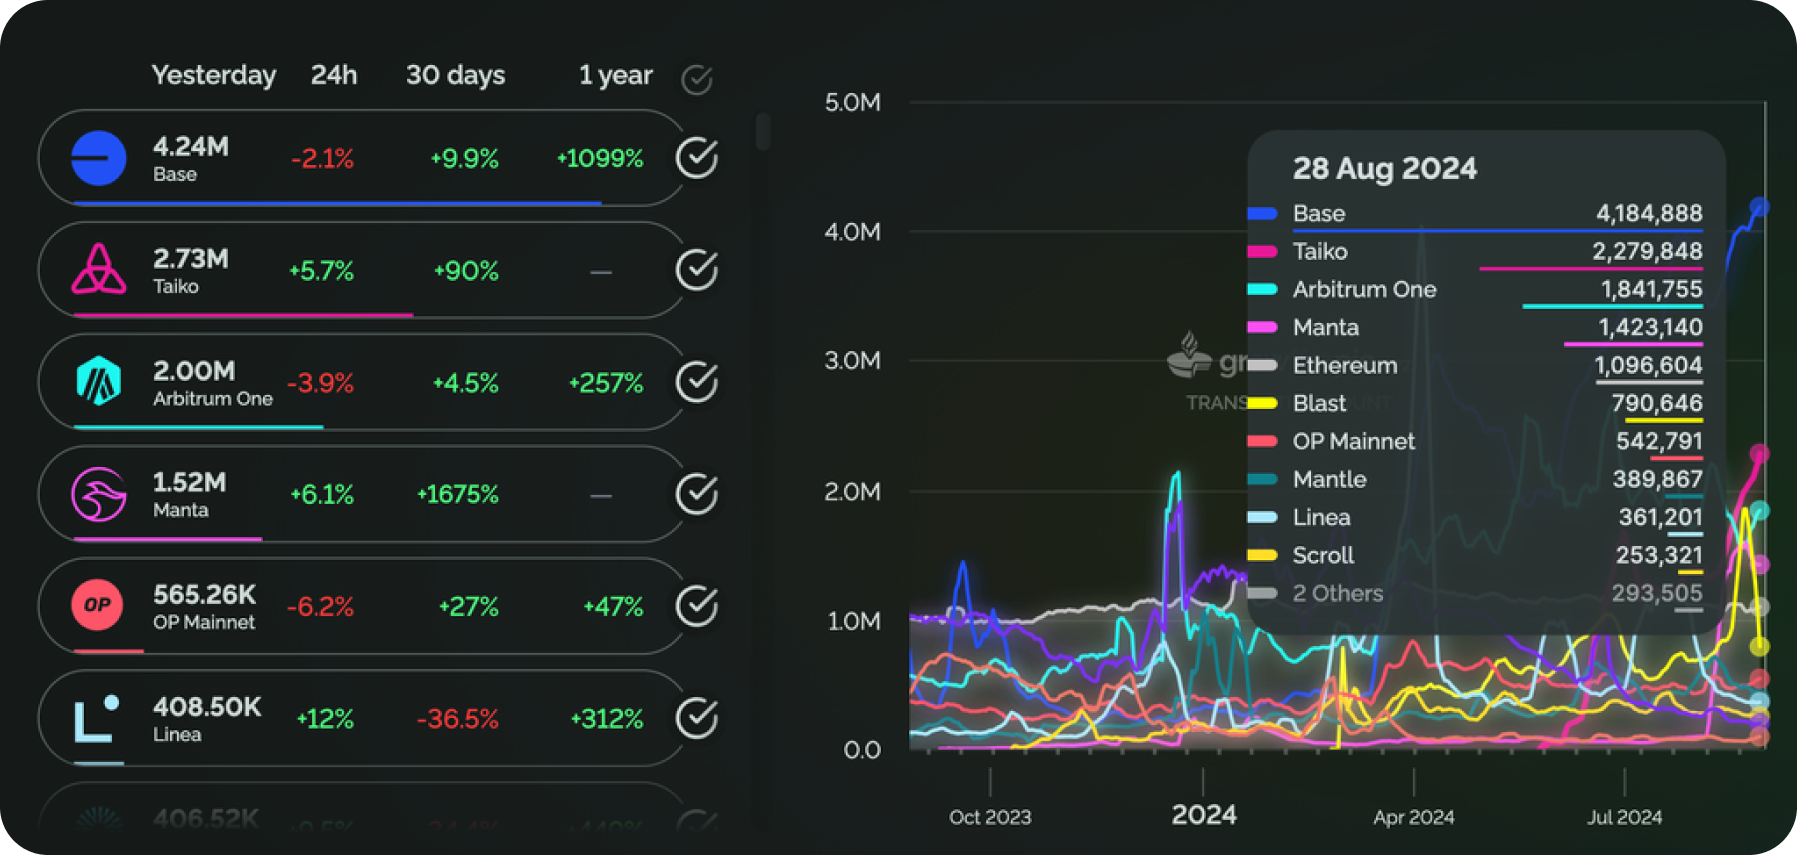Click the chain list scrollbar thumb
The image size is (1797, 855).
[763, 131]
